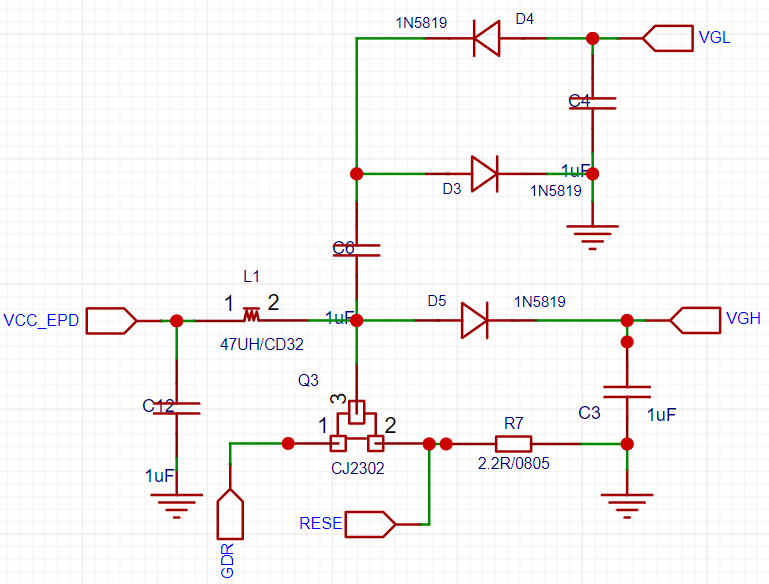Click the L1 inductor symbol

click(252, 315)
